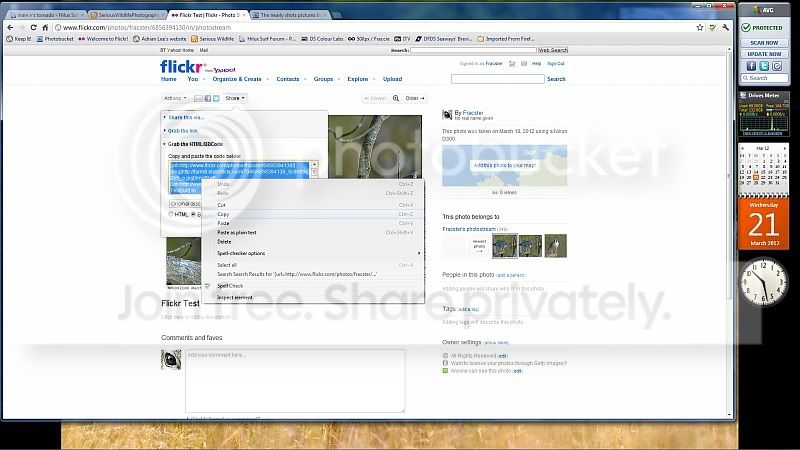Viewport: 800px width, 450px height.
Task: Select the HTML code radio button
Action: tap(171, 214)
